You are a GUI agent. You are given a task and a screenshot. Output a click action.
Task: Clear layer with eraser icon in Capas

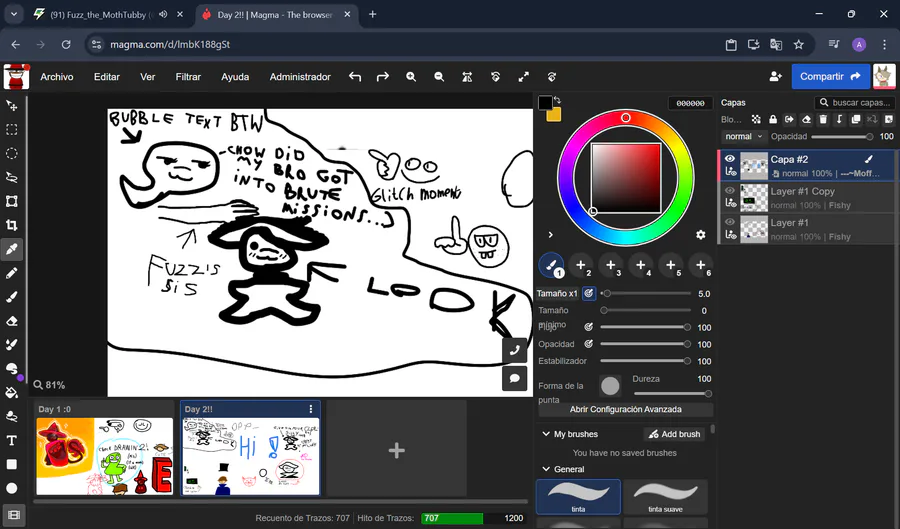point(806,119)
